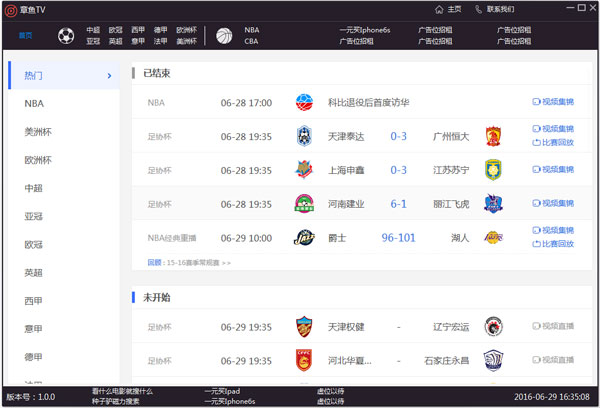The width and height of the screenshot is (600, 408).
Task: Click the 天津权健 team badge
Action: [x=304, y=327]
